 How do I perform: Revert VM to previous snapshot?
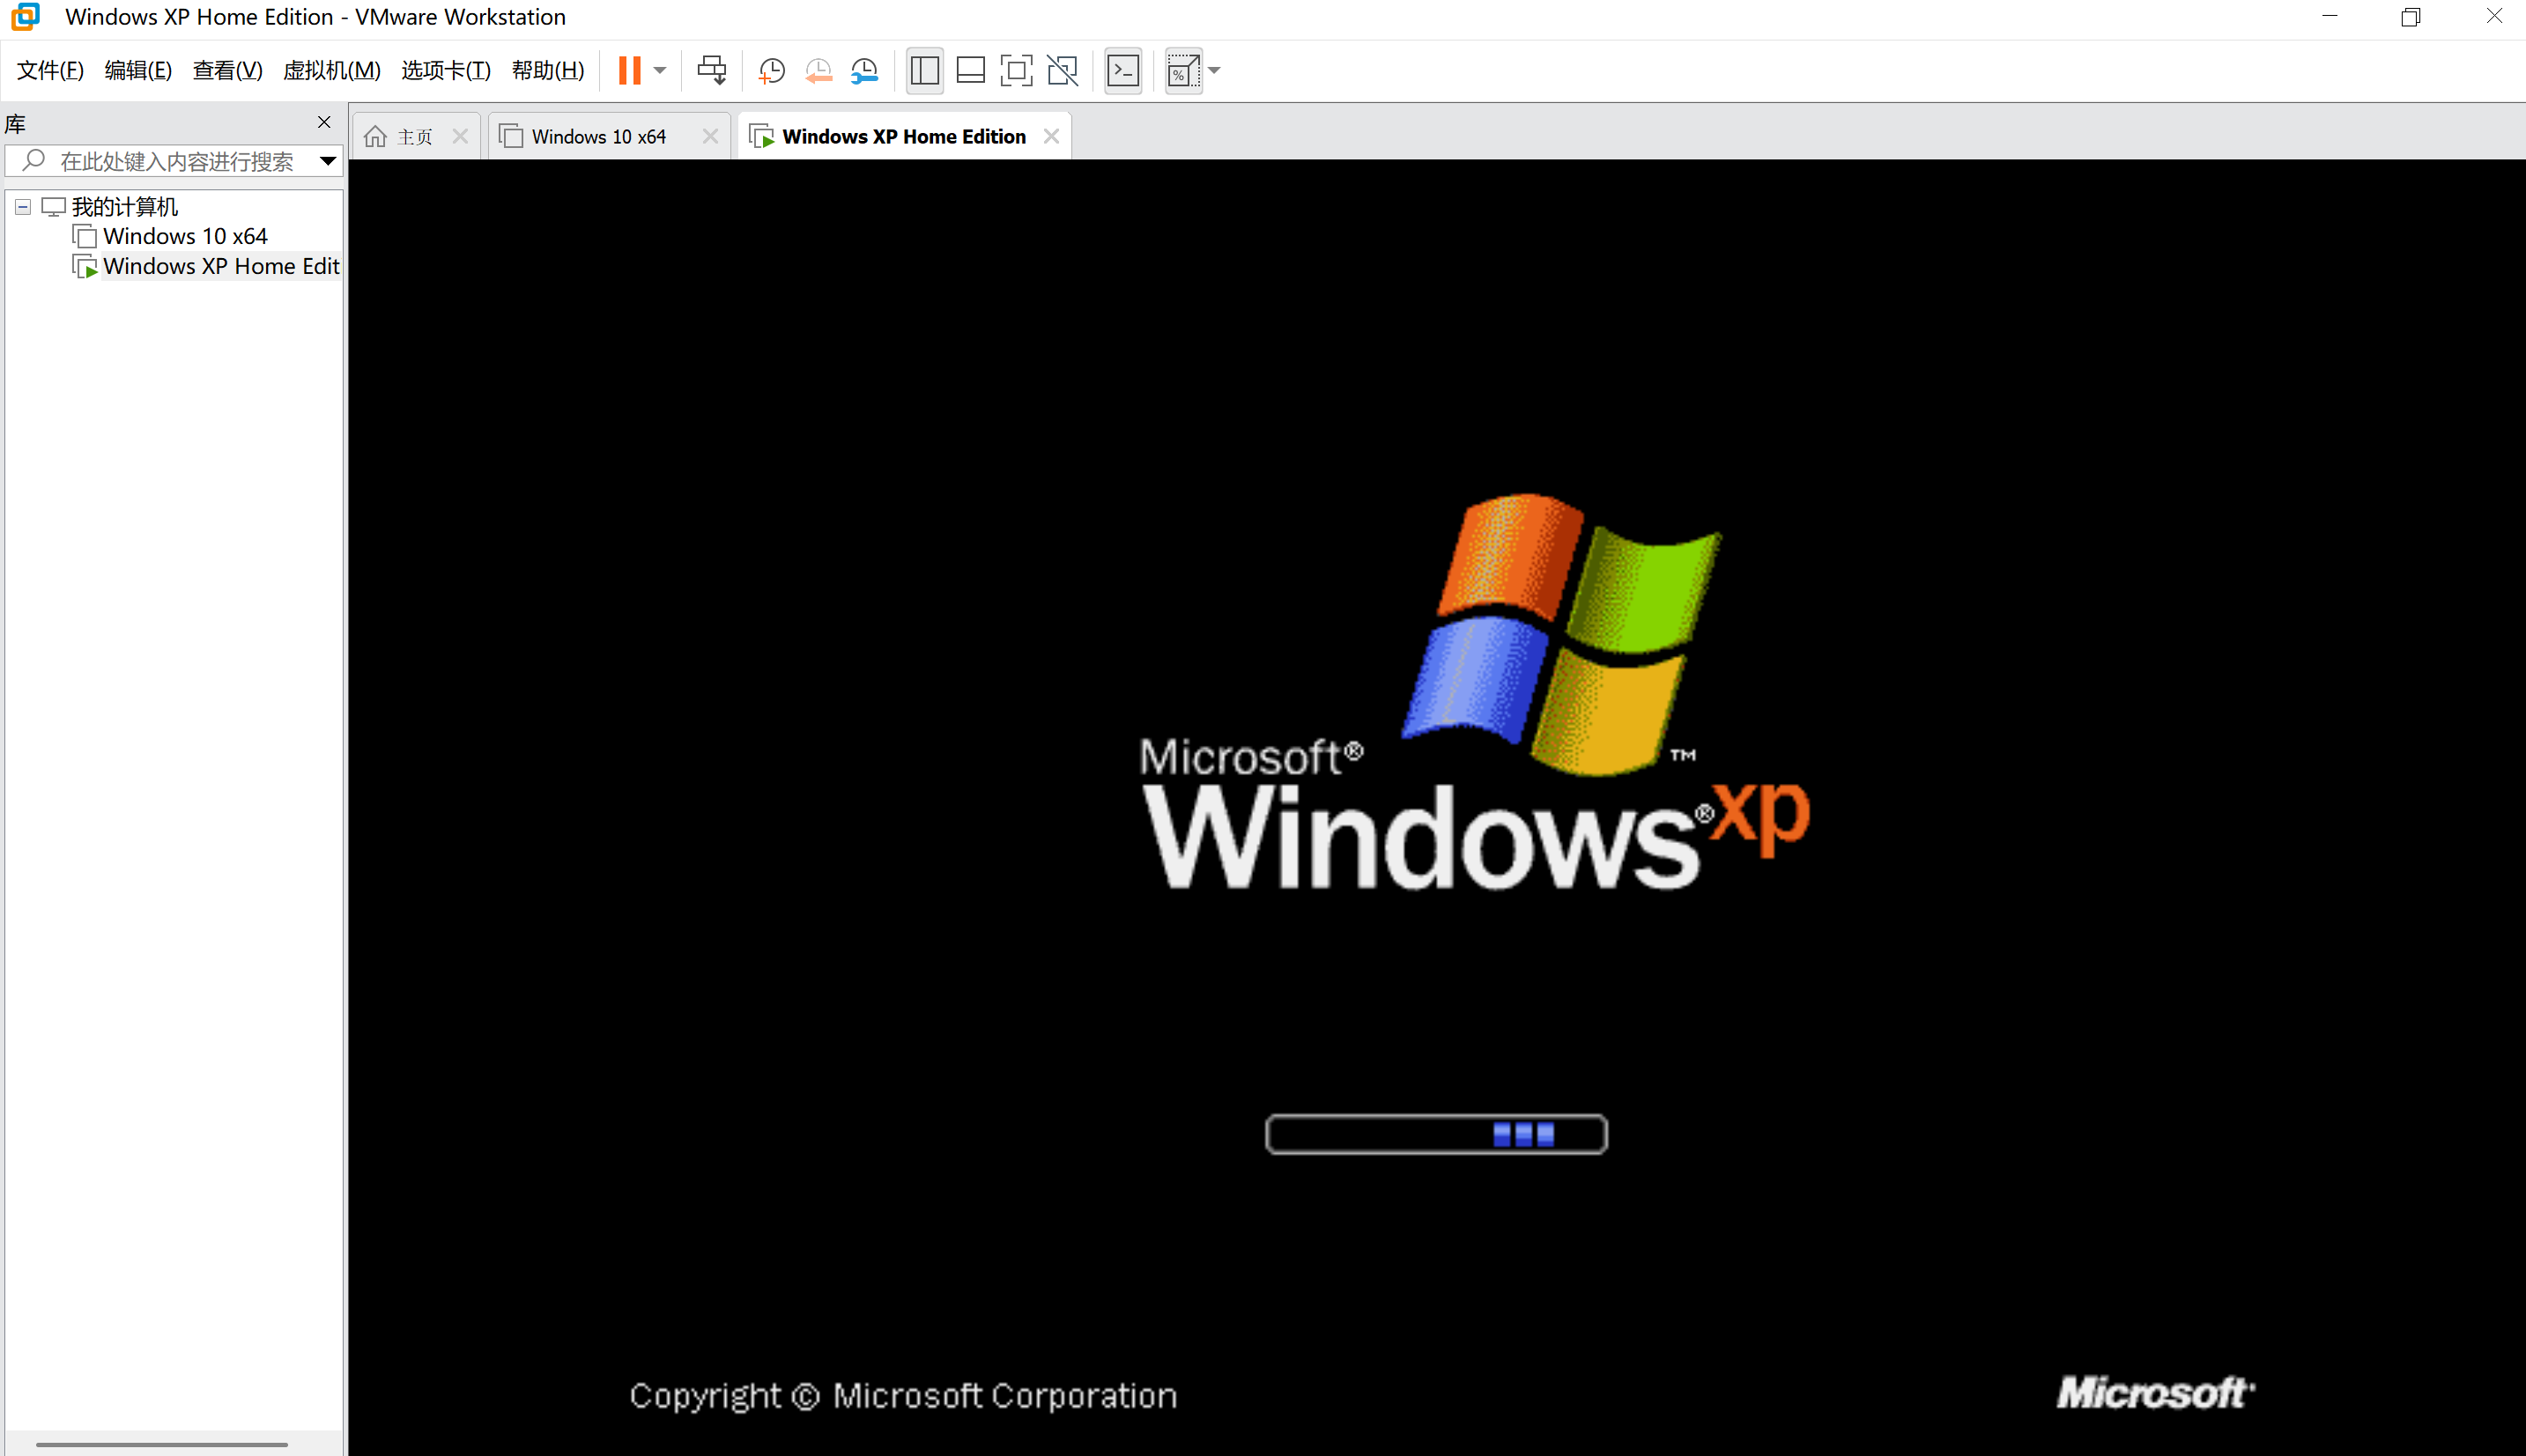click(818, 70)
